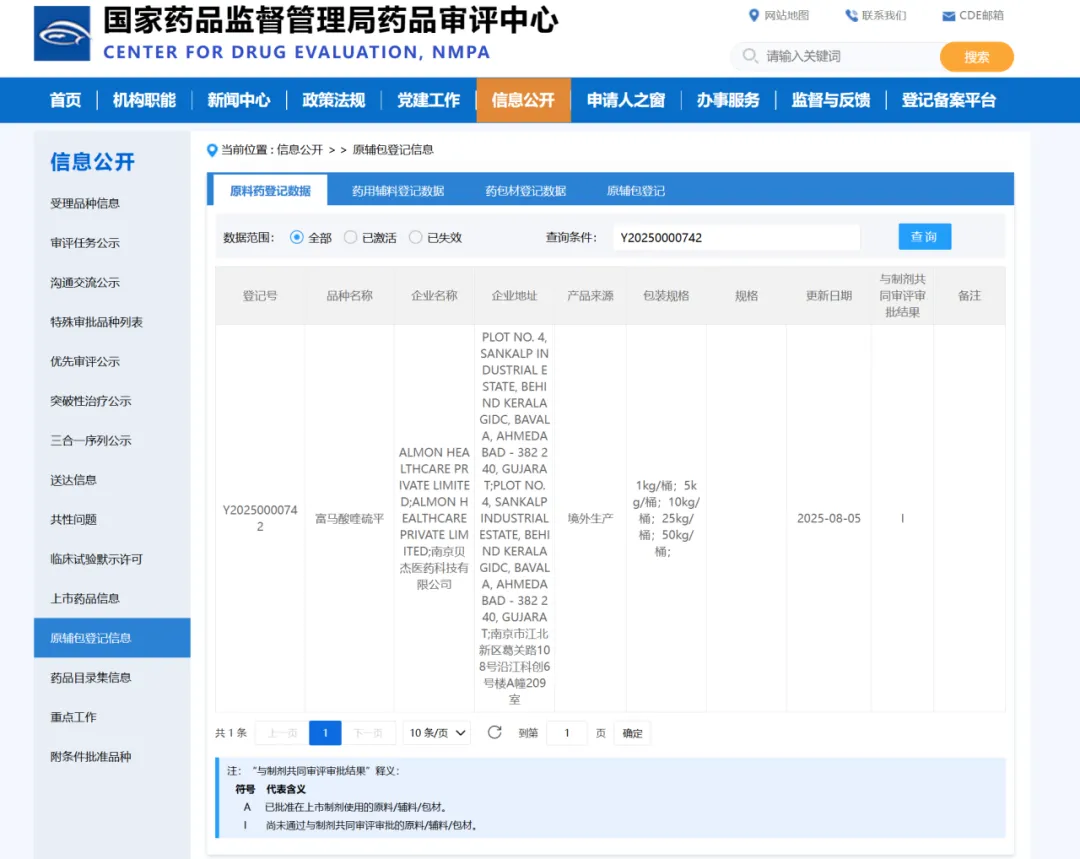Click the 信息公开 breadcrumb link

tap(300, 150)
